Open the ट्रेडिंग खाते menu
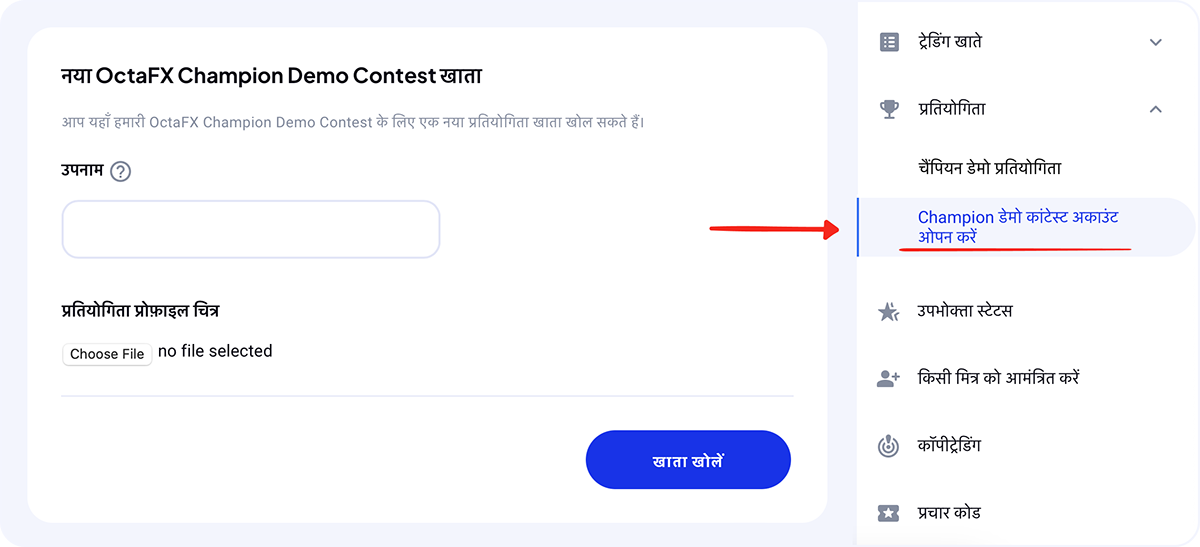This screenshot has width=1200, height=547. click(1022, 42)
